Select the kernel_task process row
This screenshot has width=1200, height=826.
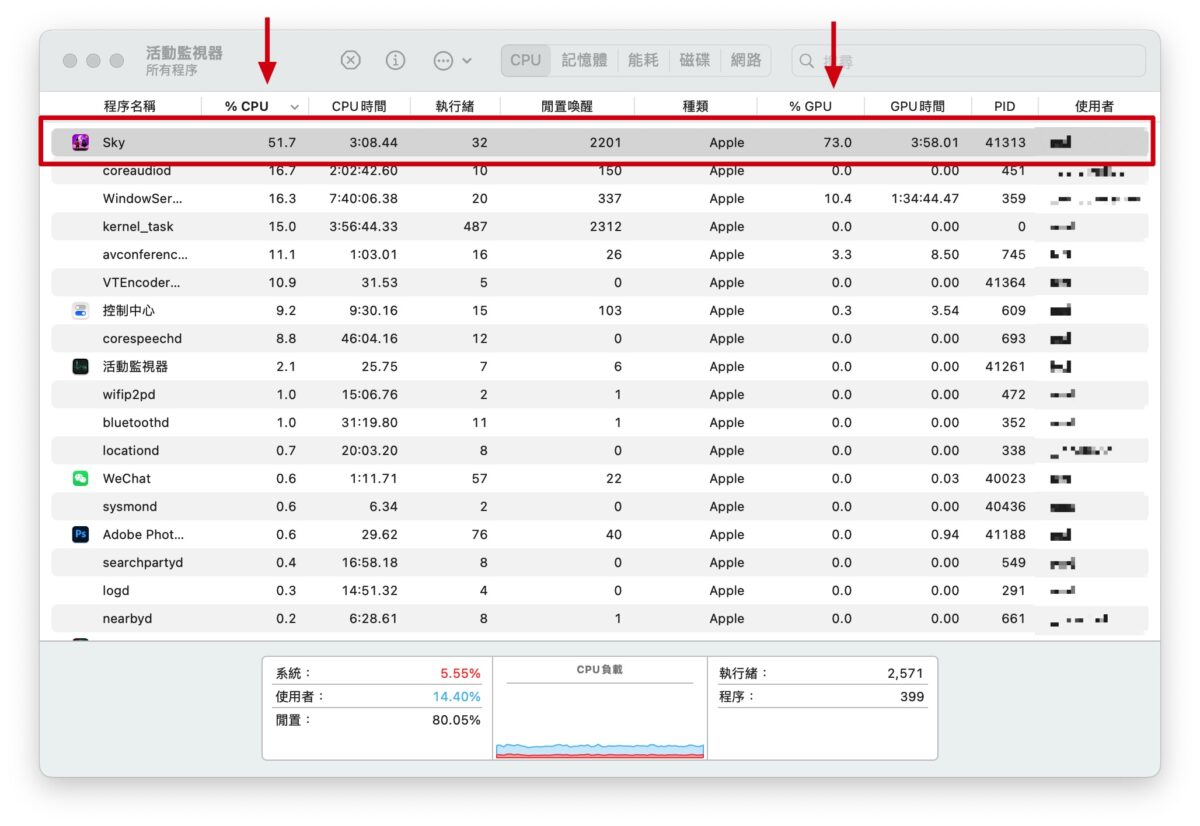(x=400, y=227)
